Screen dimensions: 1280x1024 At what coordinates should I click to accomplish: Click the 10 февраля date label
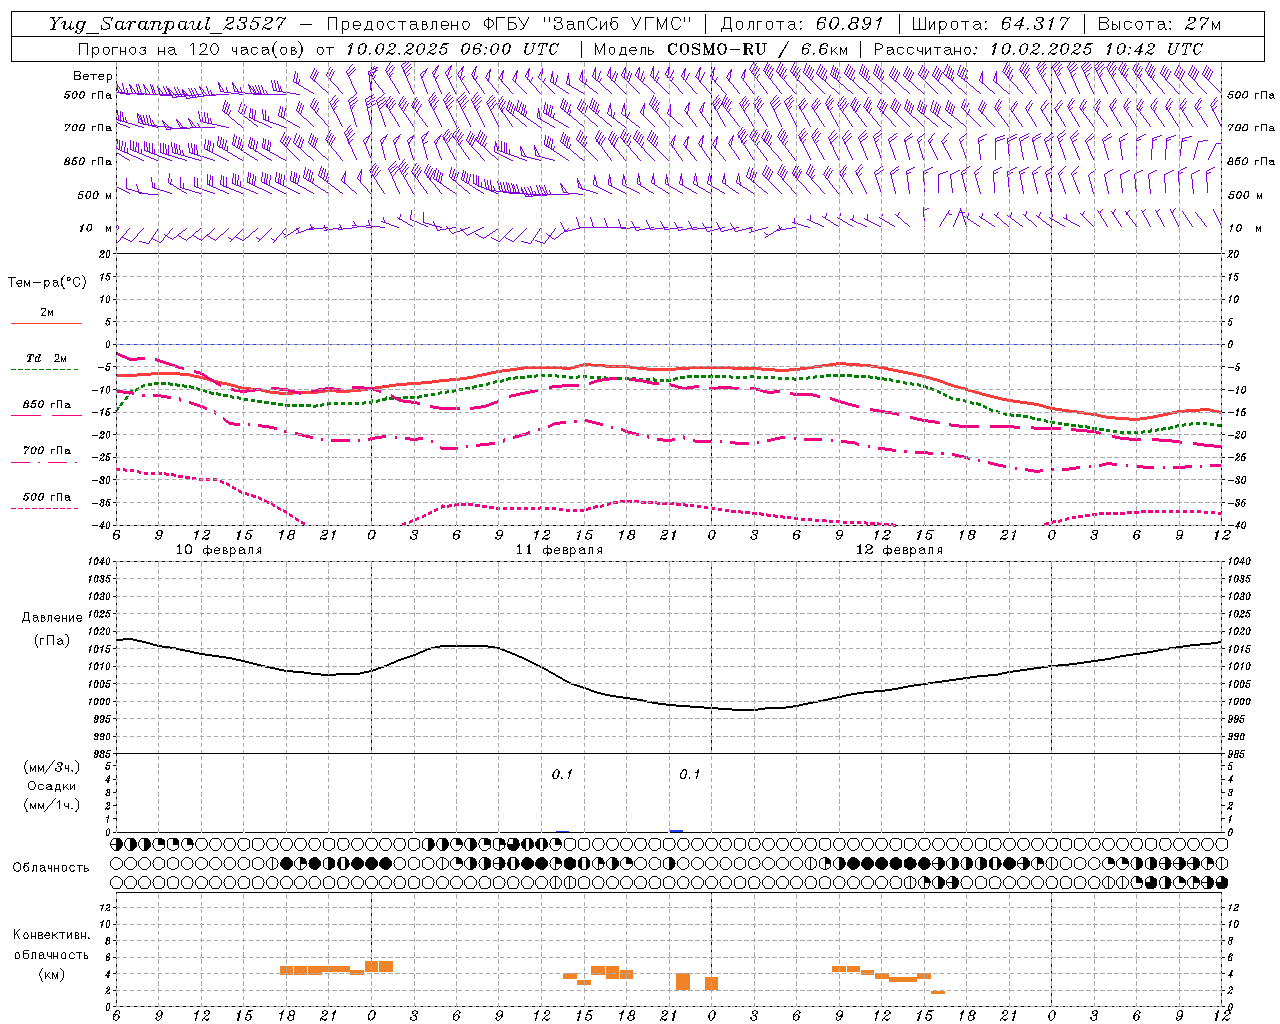pos(219,550)
